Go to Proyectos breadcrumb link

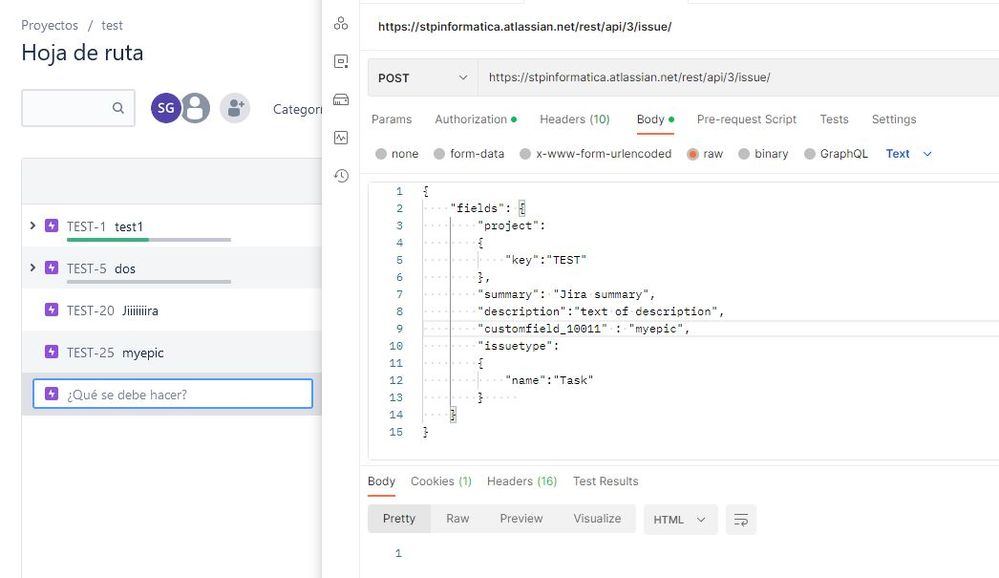point(50,25)
